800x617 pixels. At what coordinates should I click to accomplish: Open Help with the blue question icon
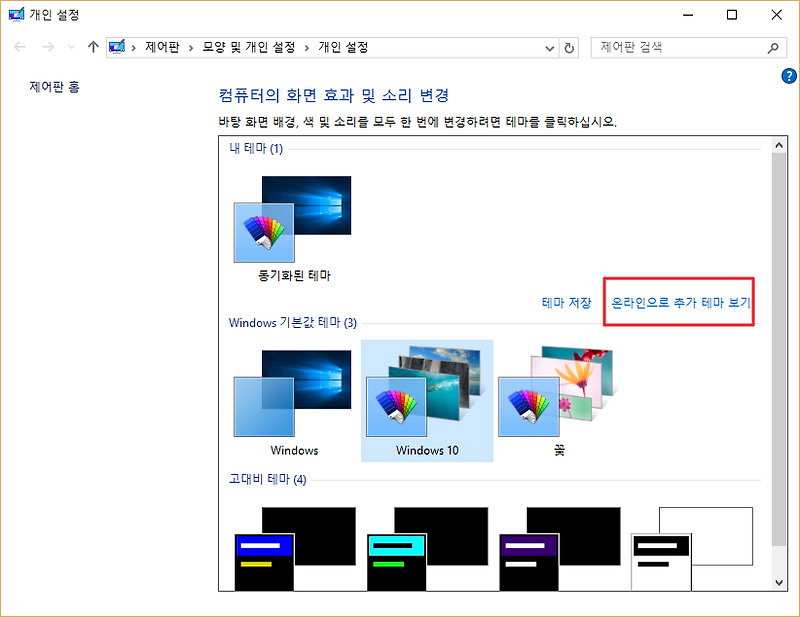[x=789, y=76]
